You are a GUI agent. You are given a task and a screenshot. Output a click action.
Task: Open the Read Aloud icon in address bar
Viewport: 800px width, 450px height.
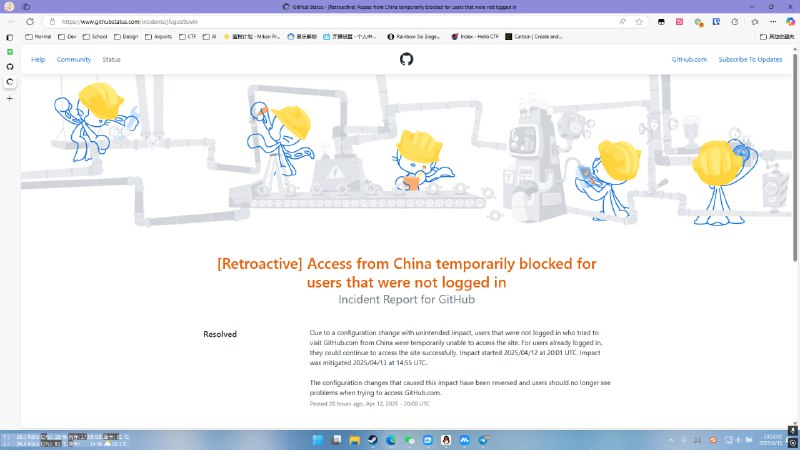click(623, 21)
